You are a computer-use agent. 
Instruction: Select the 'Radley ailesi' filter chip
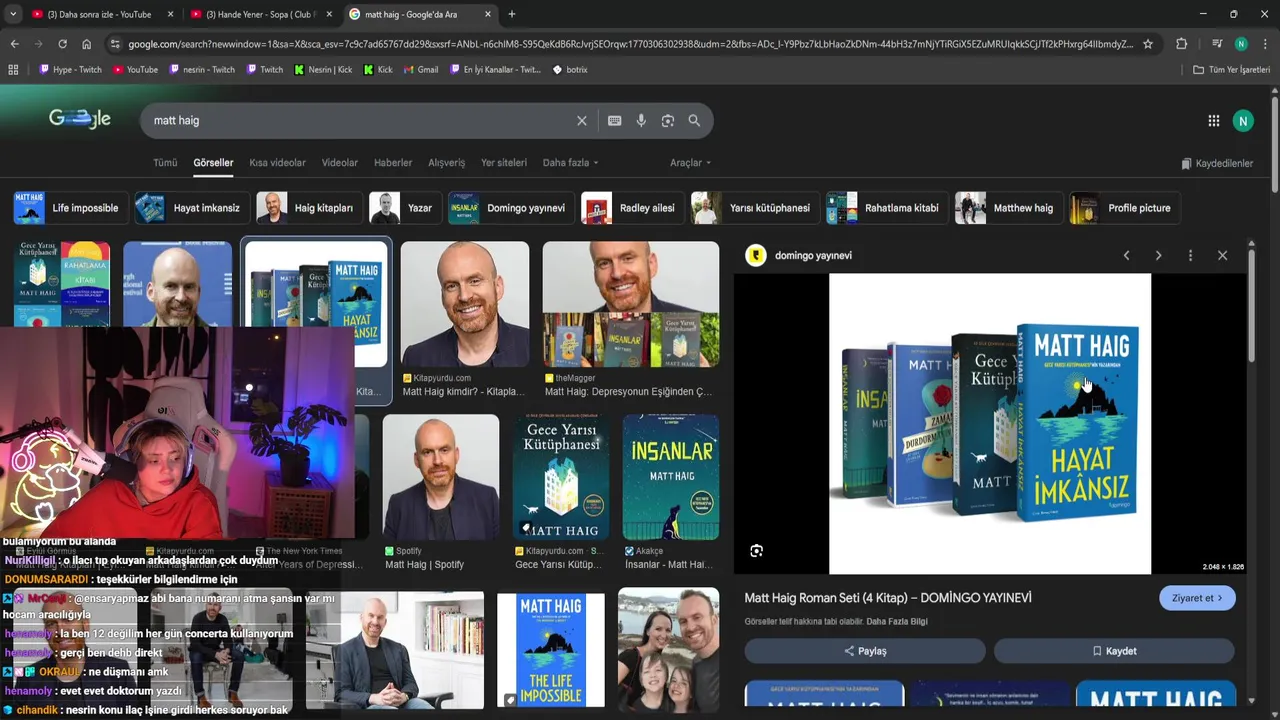(633, 208)
